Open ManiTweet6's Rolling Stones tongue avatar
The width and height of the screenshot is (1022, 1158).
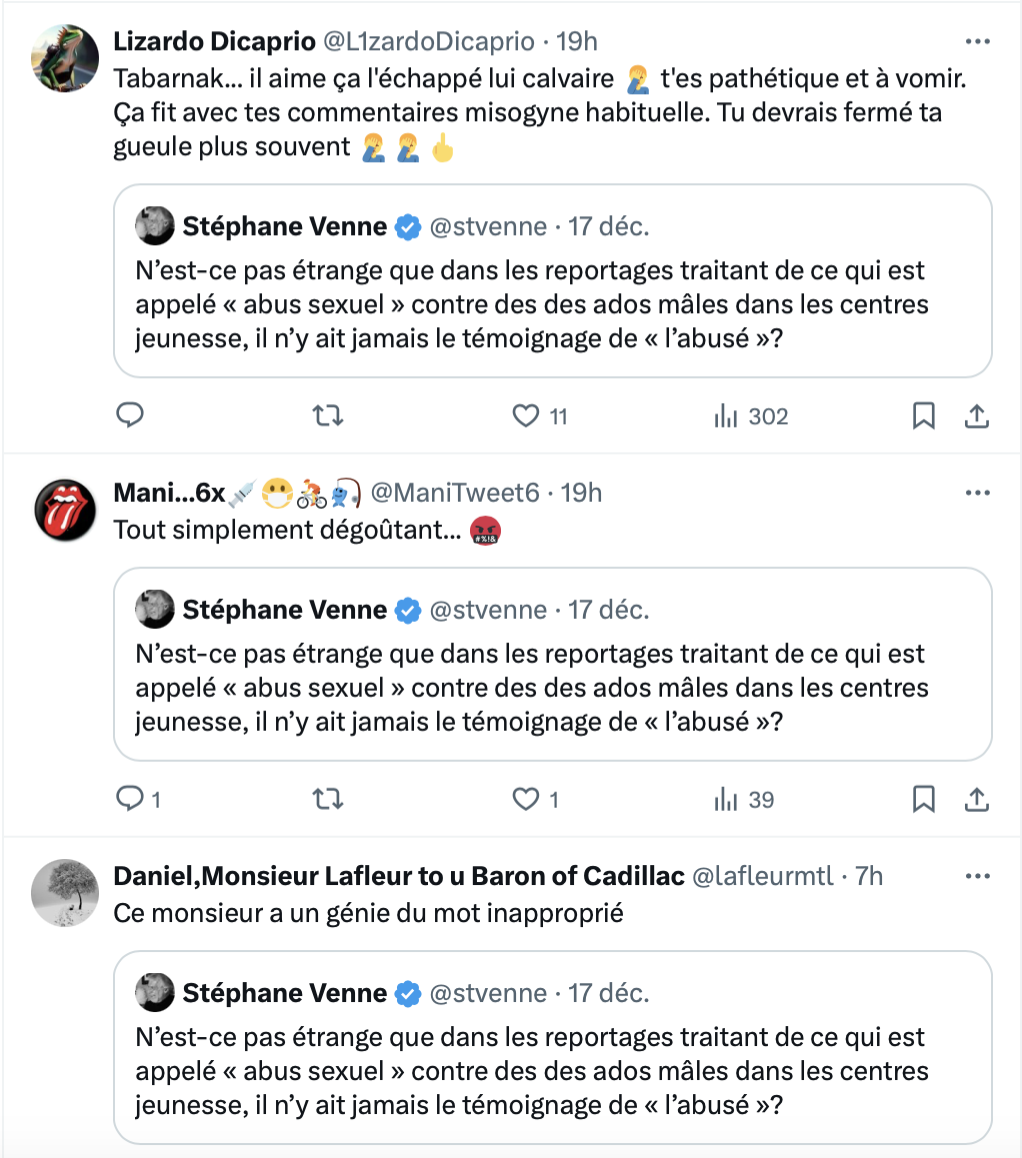tap(65, 510)
